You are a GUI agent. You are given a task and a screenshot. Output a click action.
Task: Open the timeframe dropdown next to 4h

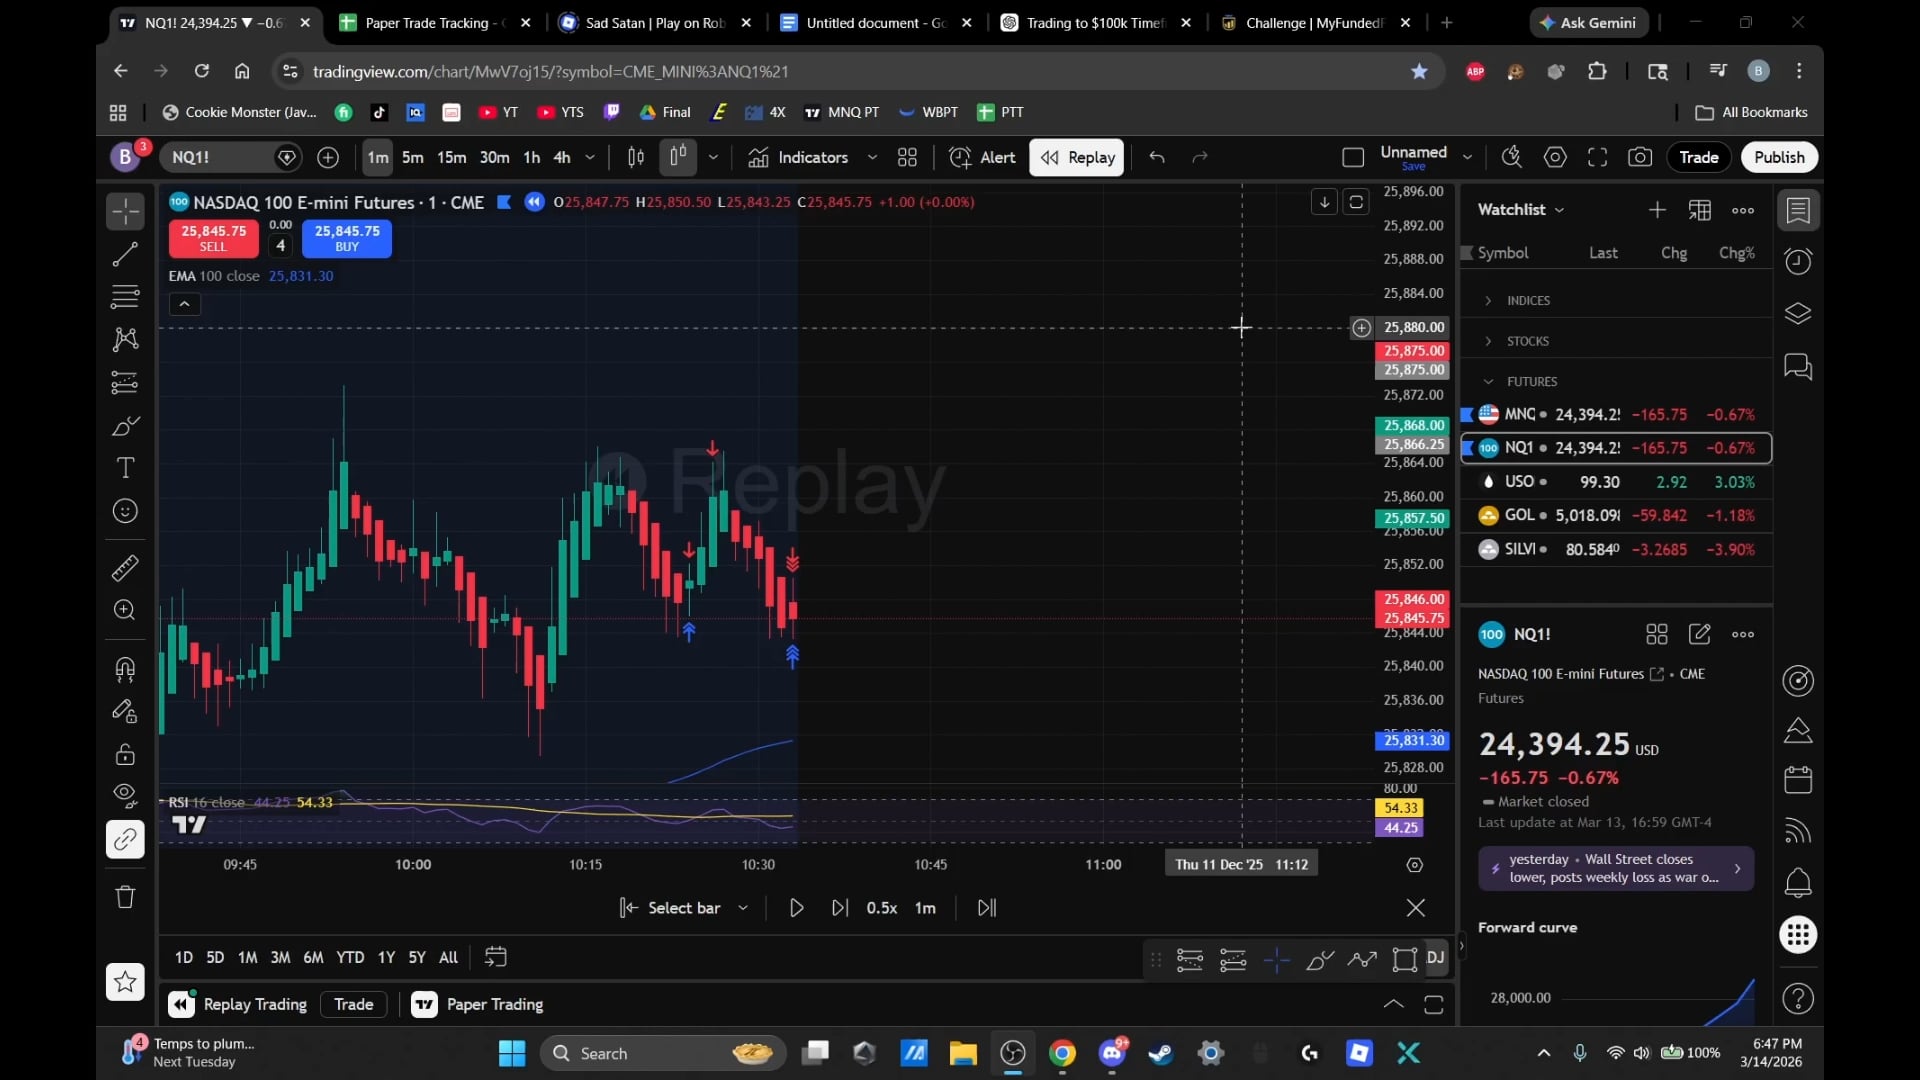tap(589, 157)
